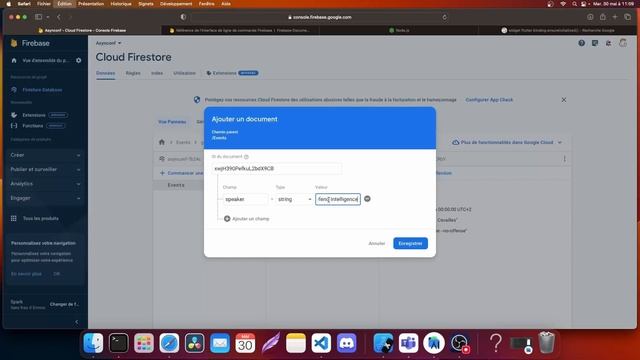Viewport: 640px width, 360px height.
Task: Switch to the Règles tab
Action: pos(133,73)
